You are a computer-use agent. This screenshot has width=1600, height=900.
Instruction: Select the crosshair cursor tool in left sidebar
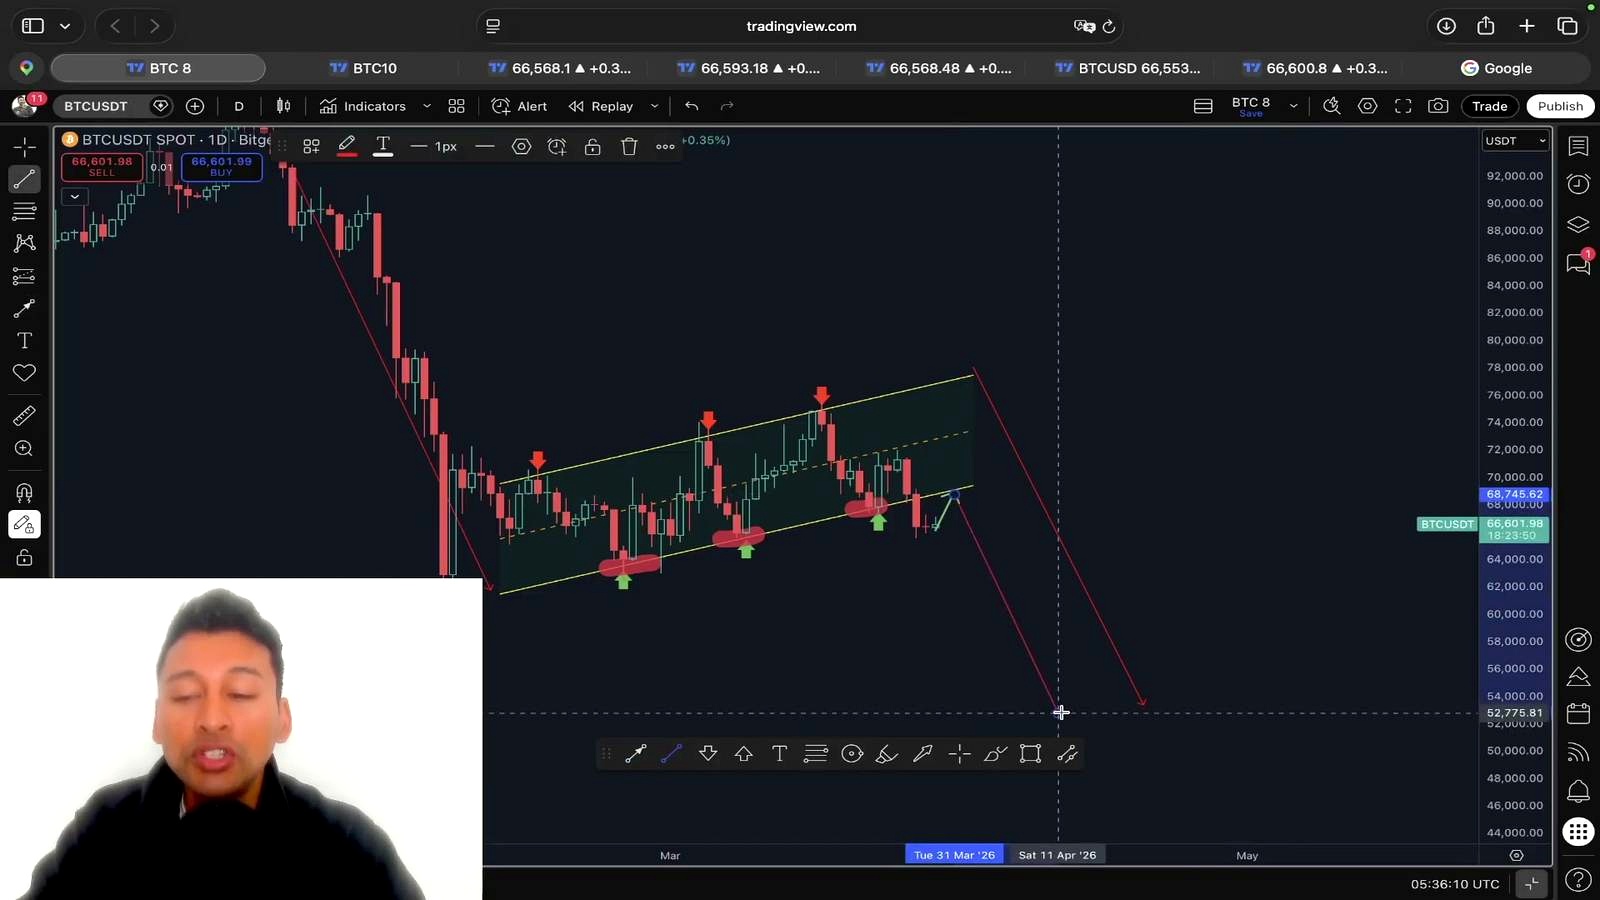24,147
